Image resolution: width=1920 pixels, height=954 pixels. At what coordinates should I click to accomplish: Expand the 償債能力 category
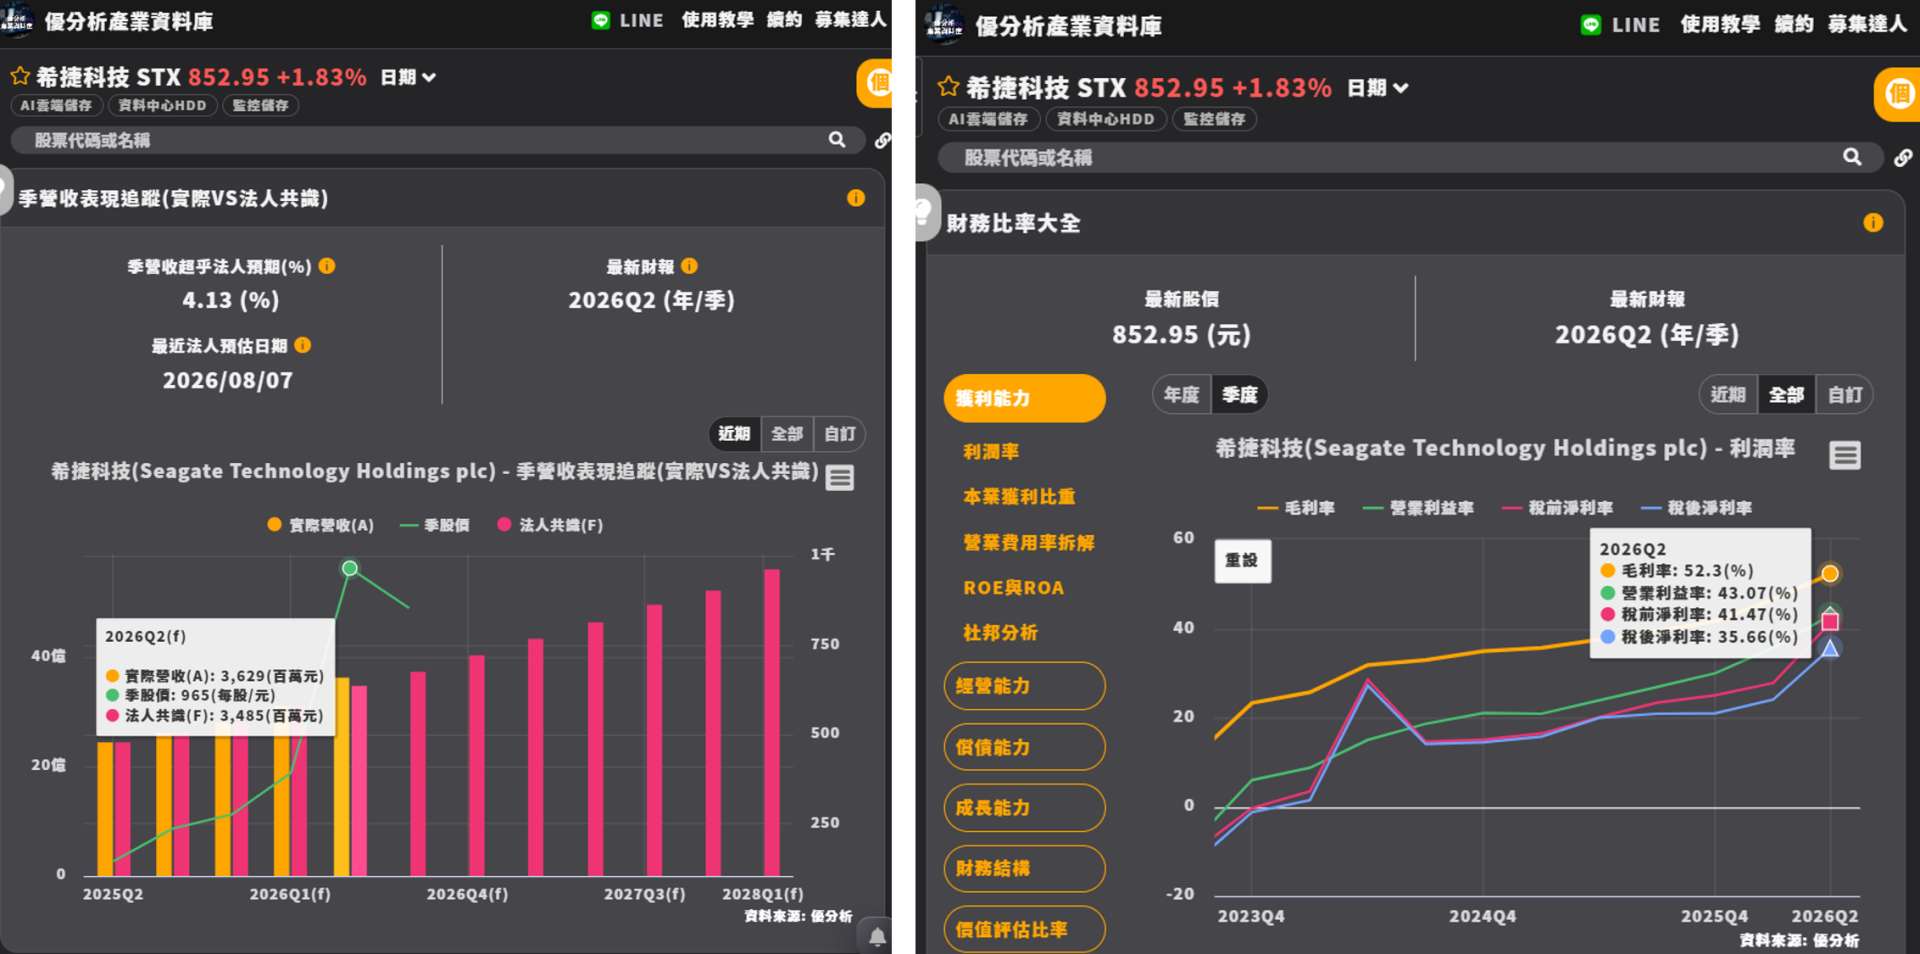coord(1025,747)
